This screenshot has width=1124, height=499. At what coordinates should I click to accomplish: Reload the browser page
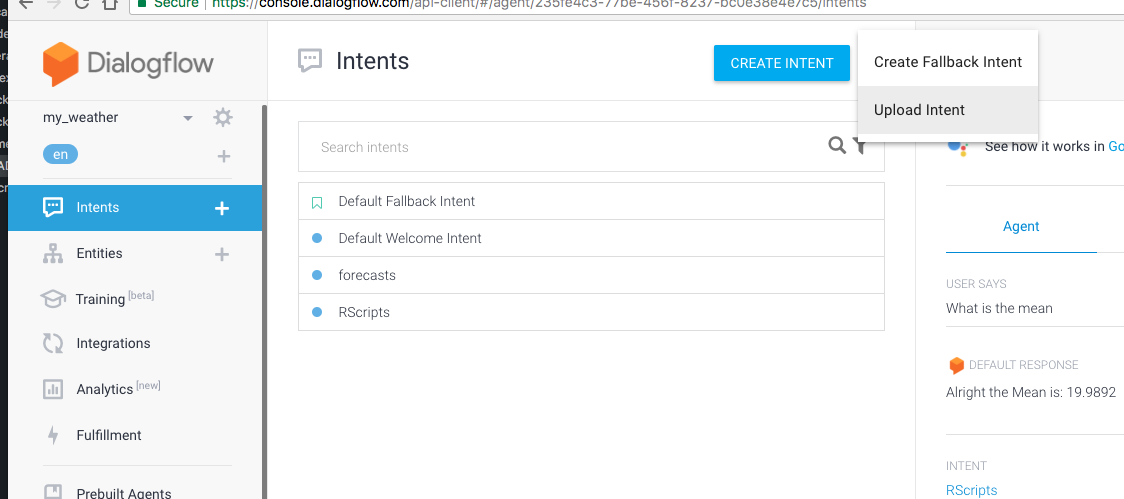81,4
